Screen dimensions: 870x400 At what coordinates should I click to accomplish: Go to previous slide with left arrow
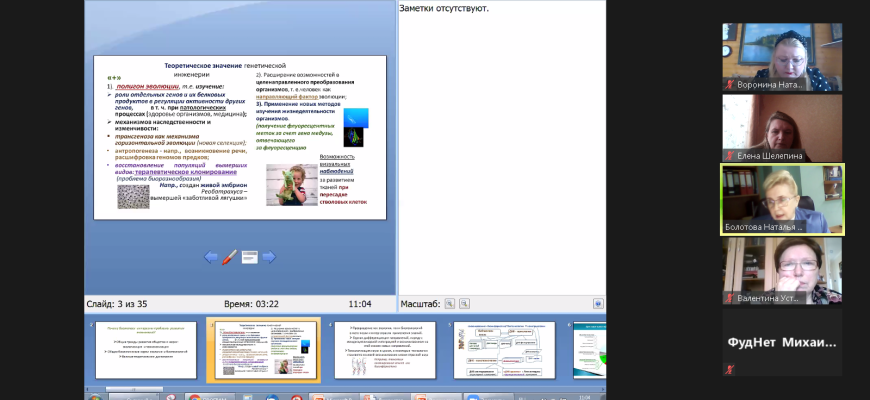coord(211,257)
